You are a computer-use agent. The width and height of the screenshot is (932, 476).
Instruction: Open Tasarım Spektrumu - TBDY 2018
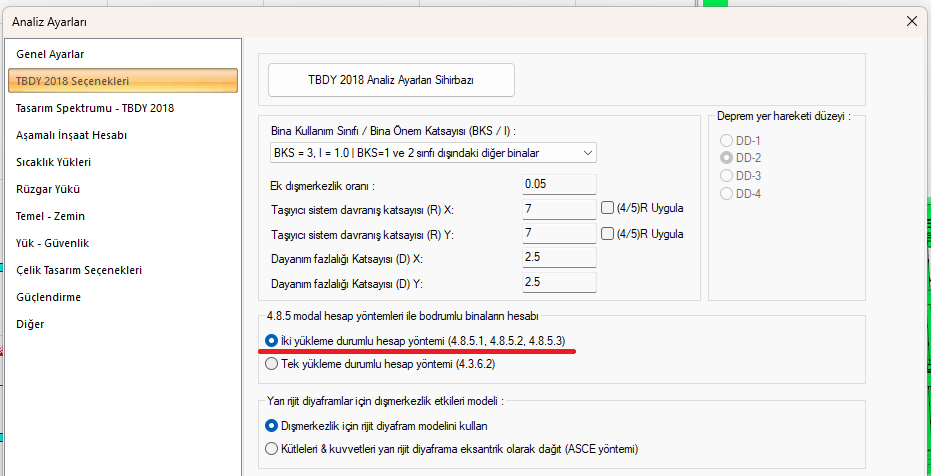click(x=95, y=108)
